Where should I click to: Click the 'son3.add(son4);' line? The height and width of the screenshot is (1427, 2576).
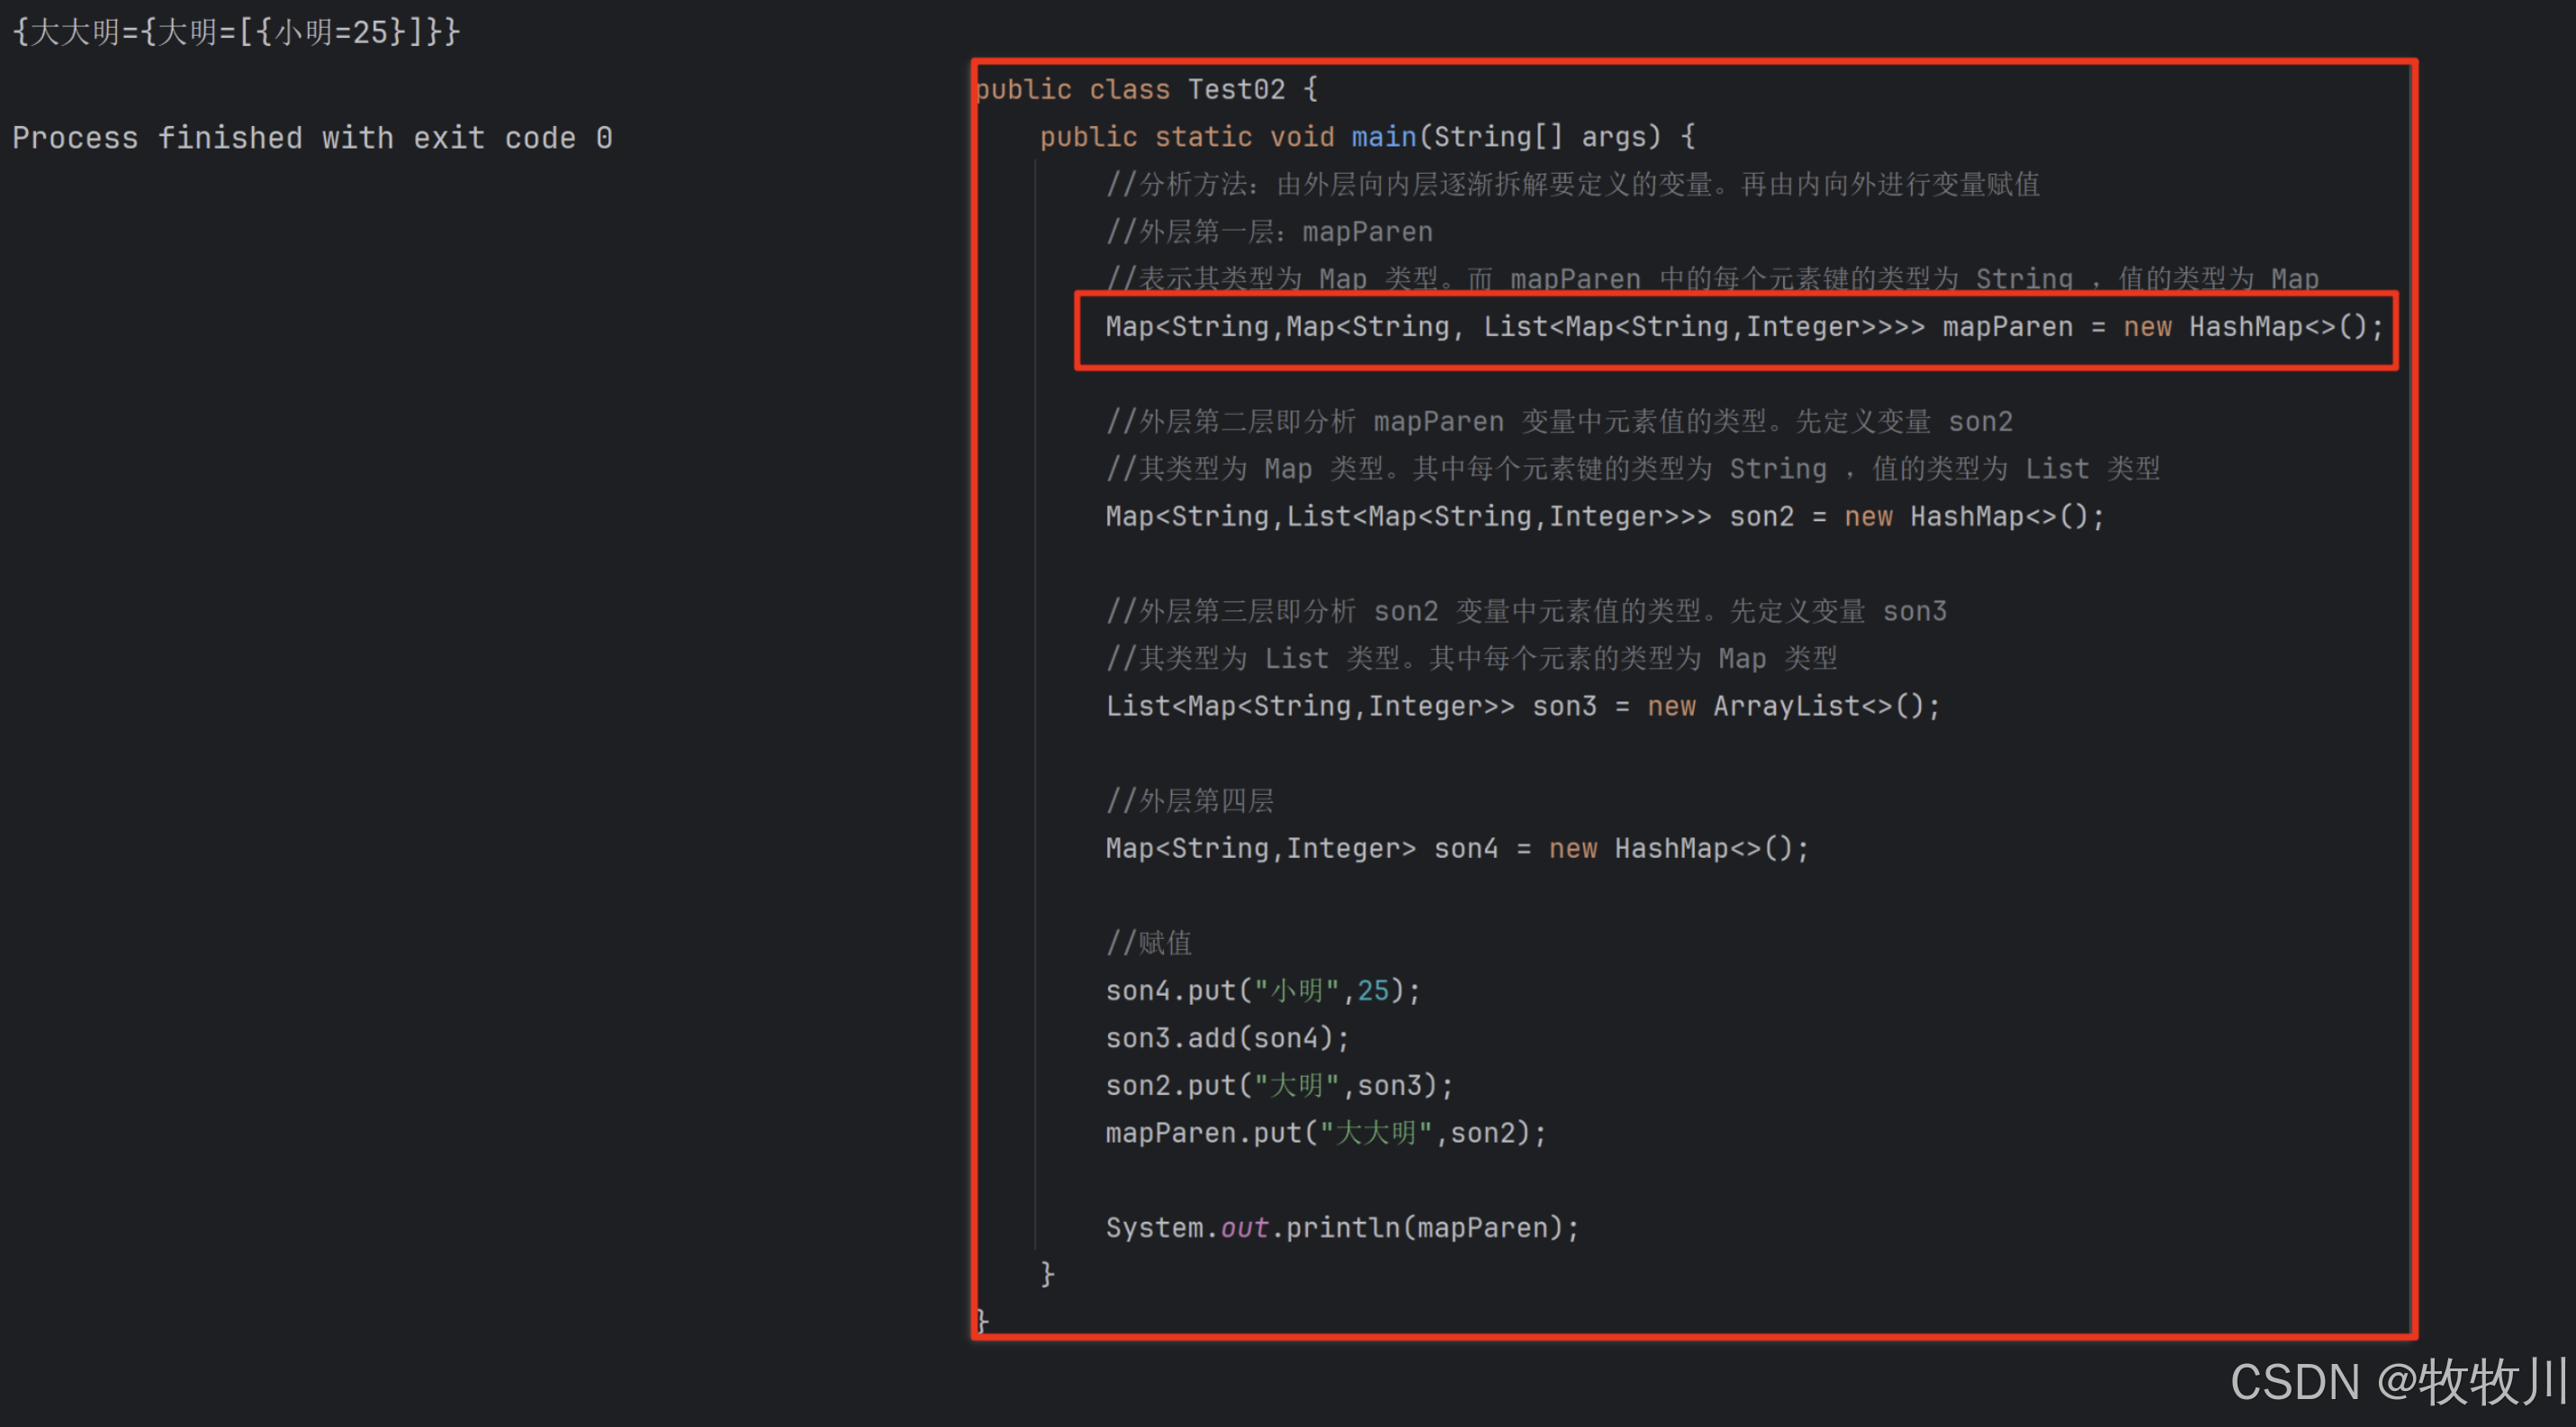1227,1038
